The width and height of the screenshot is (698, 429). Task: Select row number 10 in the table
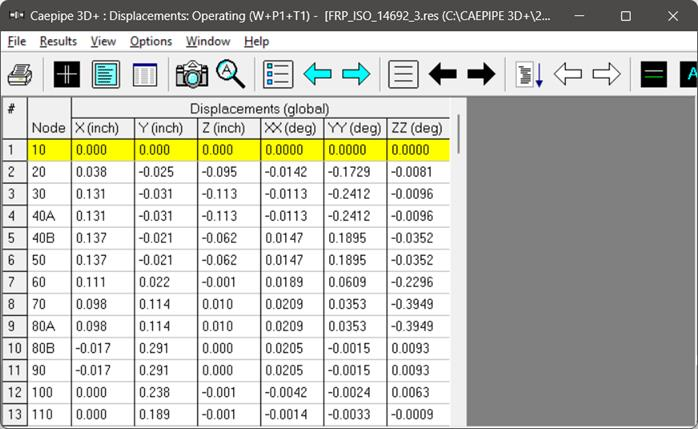click(x=14, y=348)
